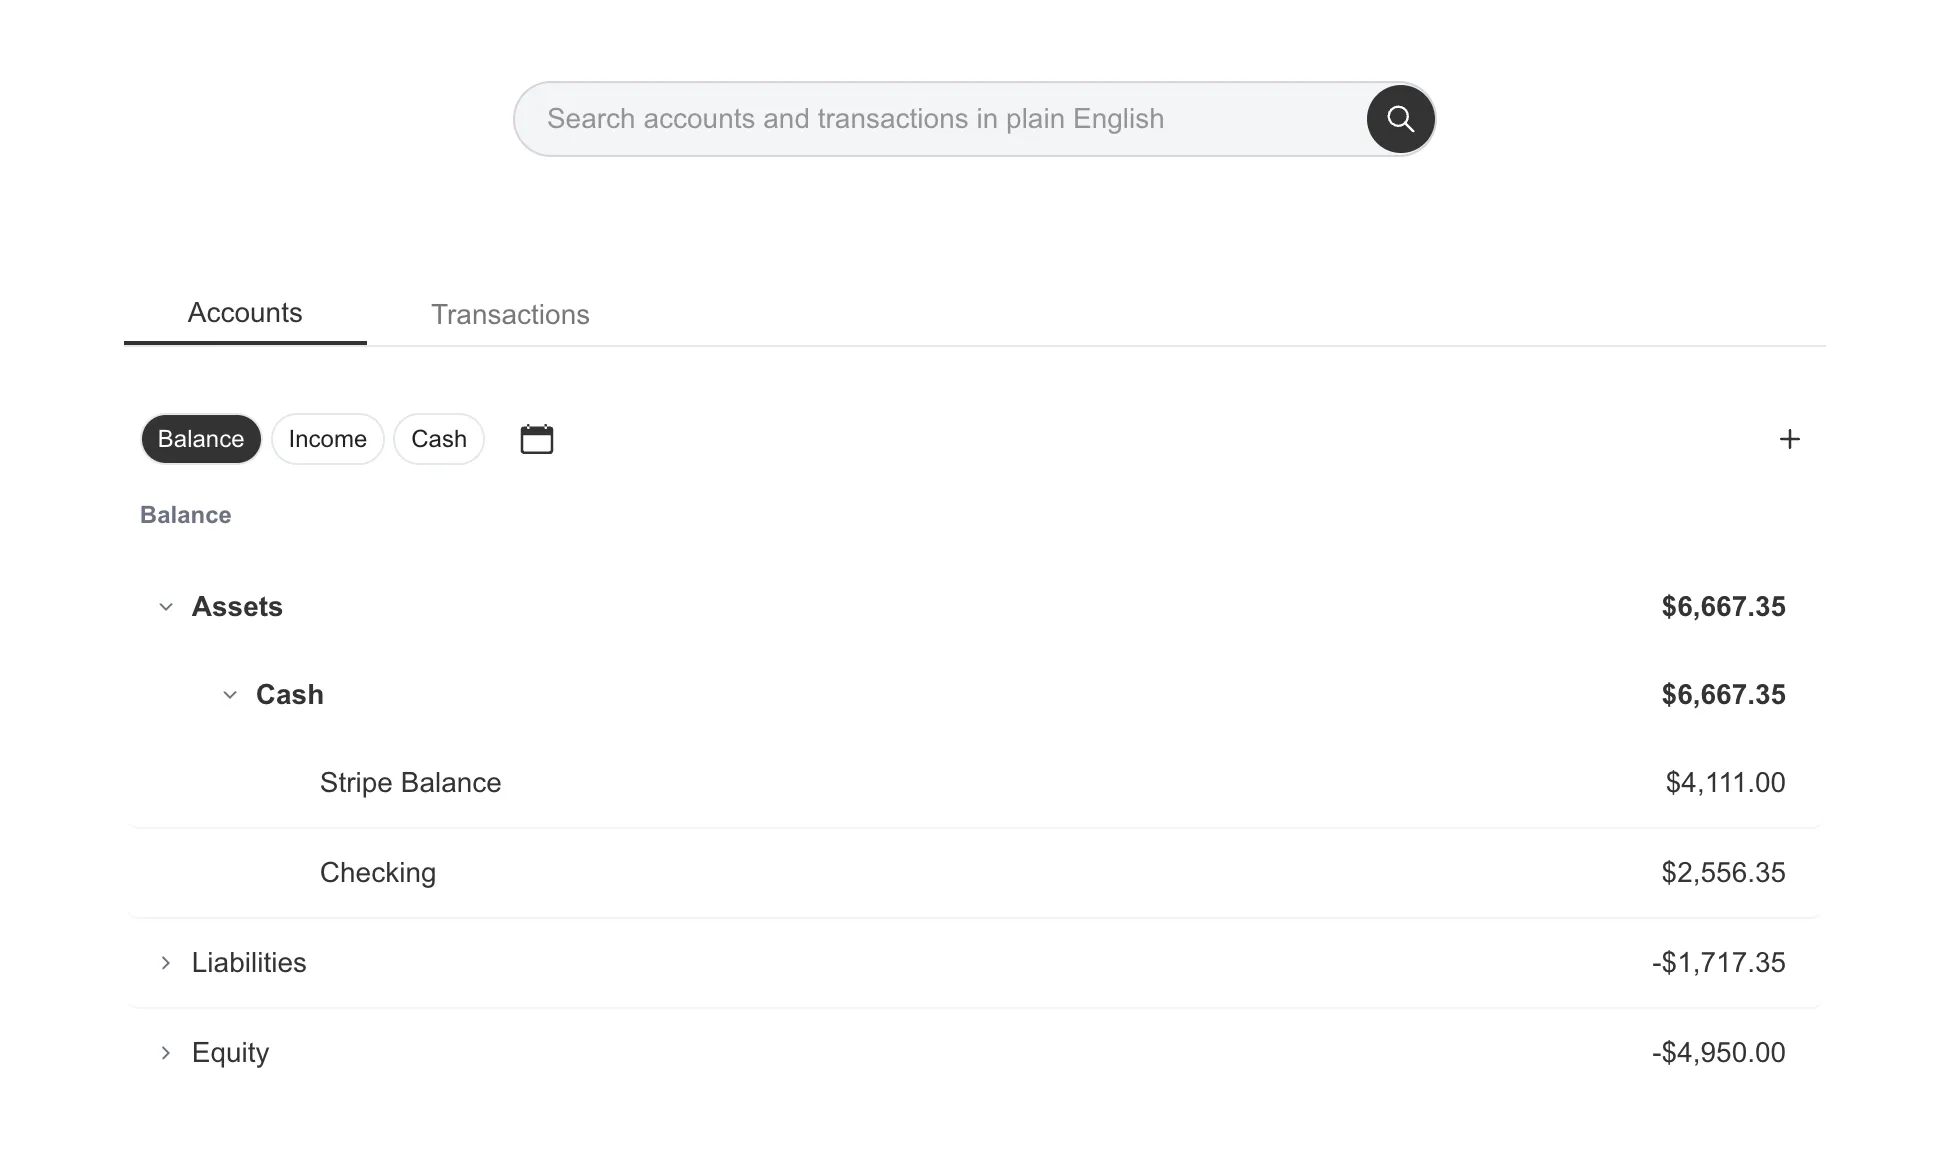
Task: Expand the Equity section chevron
Action: (x=166, y=1053)
